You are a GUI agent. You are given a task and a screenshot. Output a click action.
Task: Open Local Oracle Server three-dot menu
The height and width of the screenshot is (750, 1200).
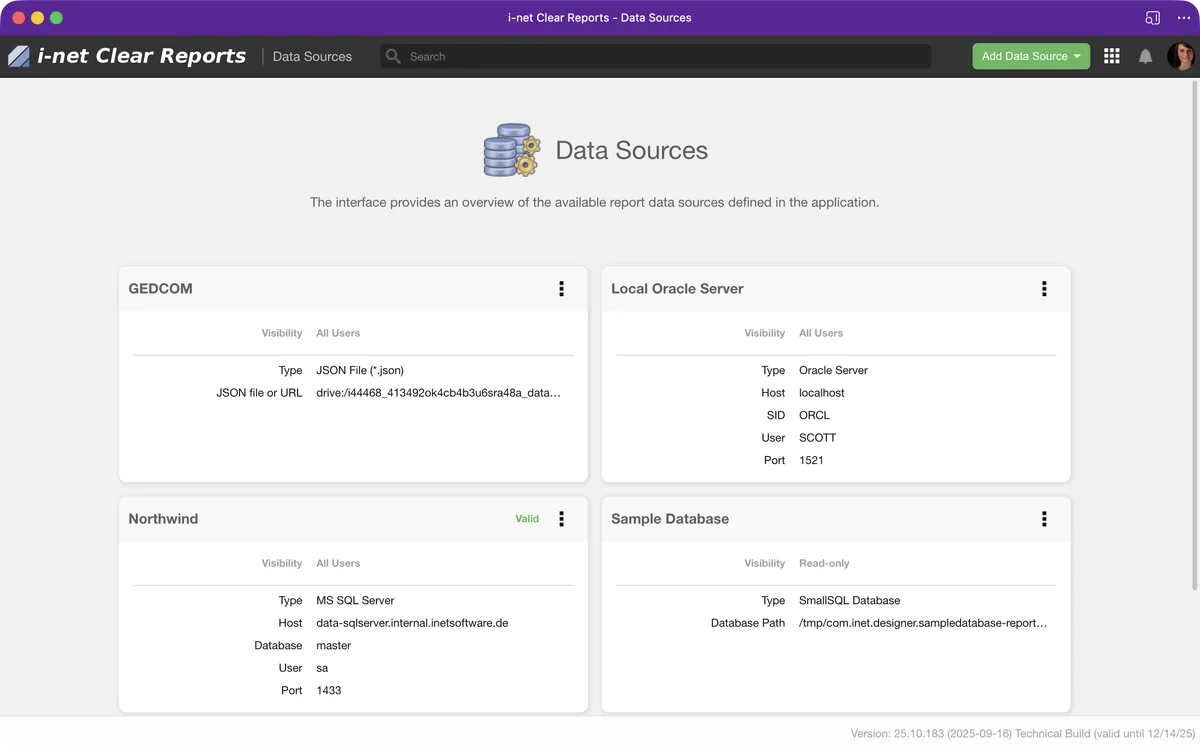[x=1044, y=289]
